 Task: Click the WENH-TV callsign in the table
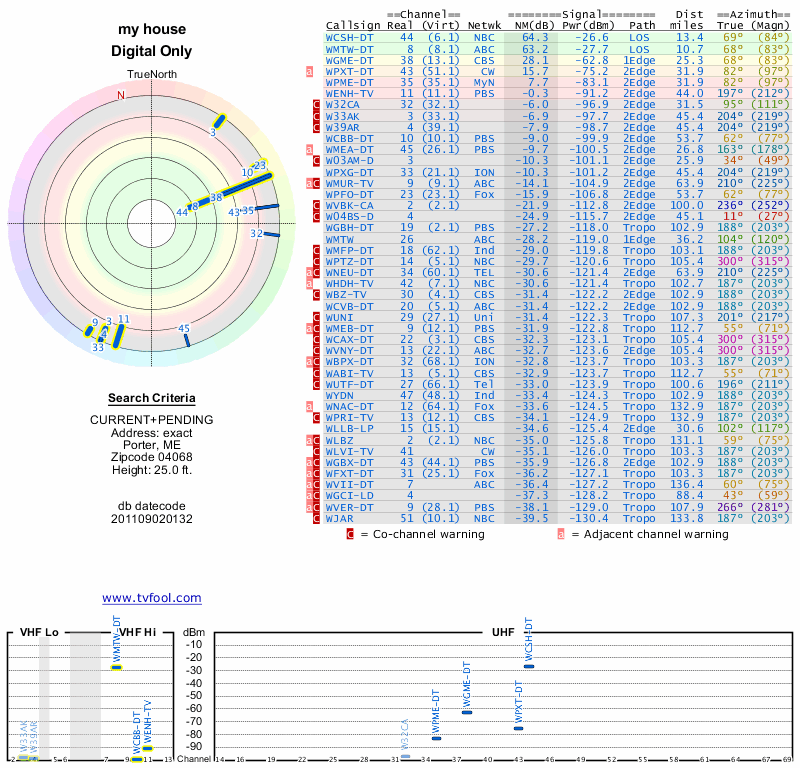coord(350,93)
